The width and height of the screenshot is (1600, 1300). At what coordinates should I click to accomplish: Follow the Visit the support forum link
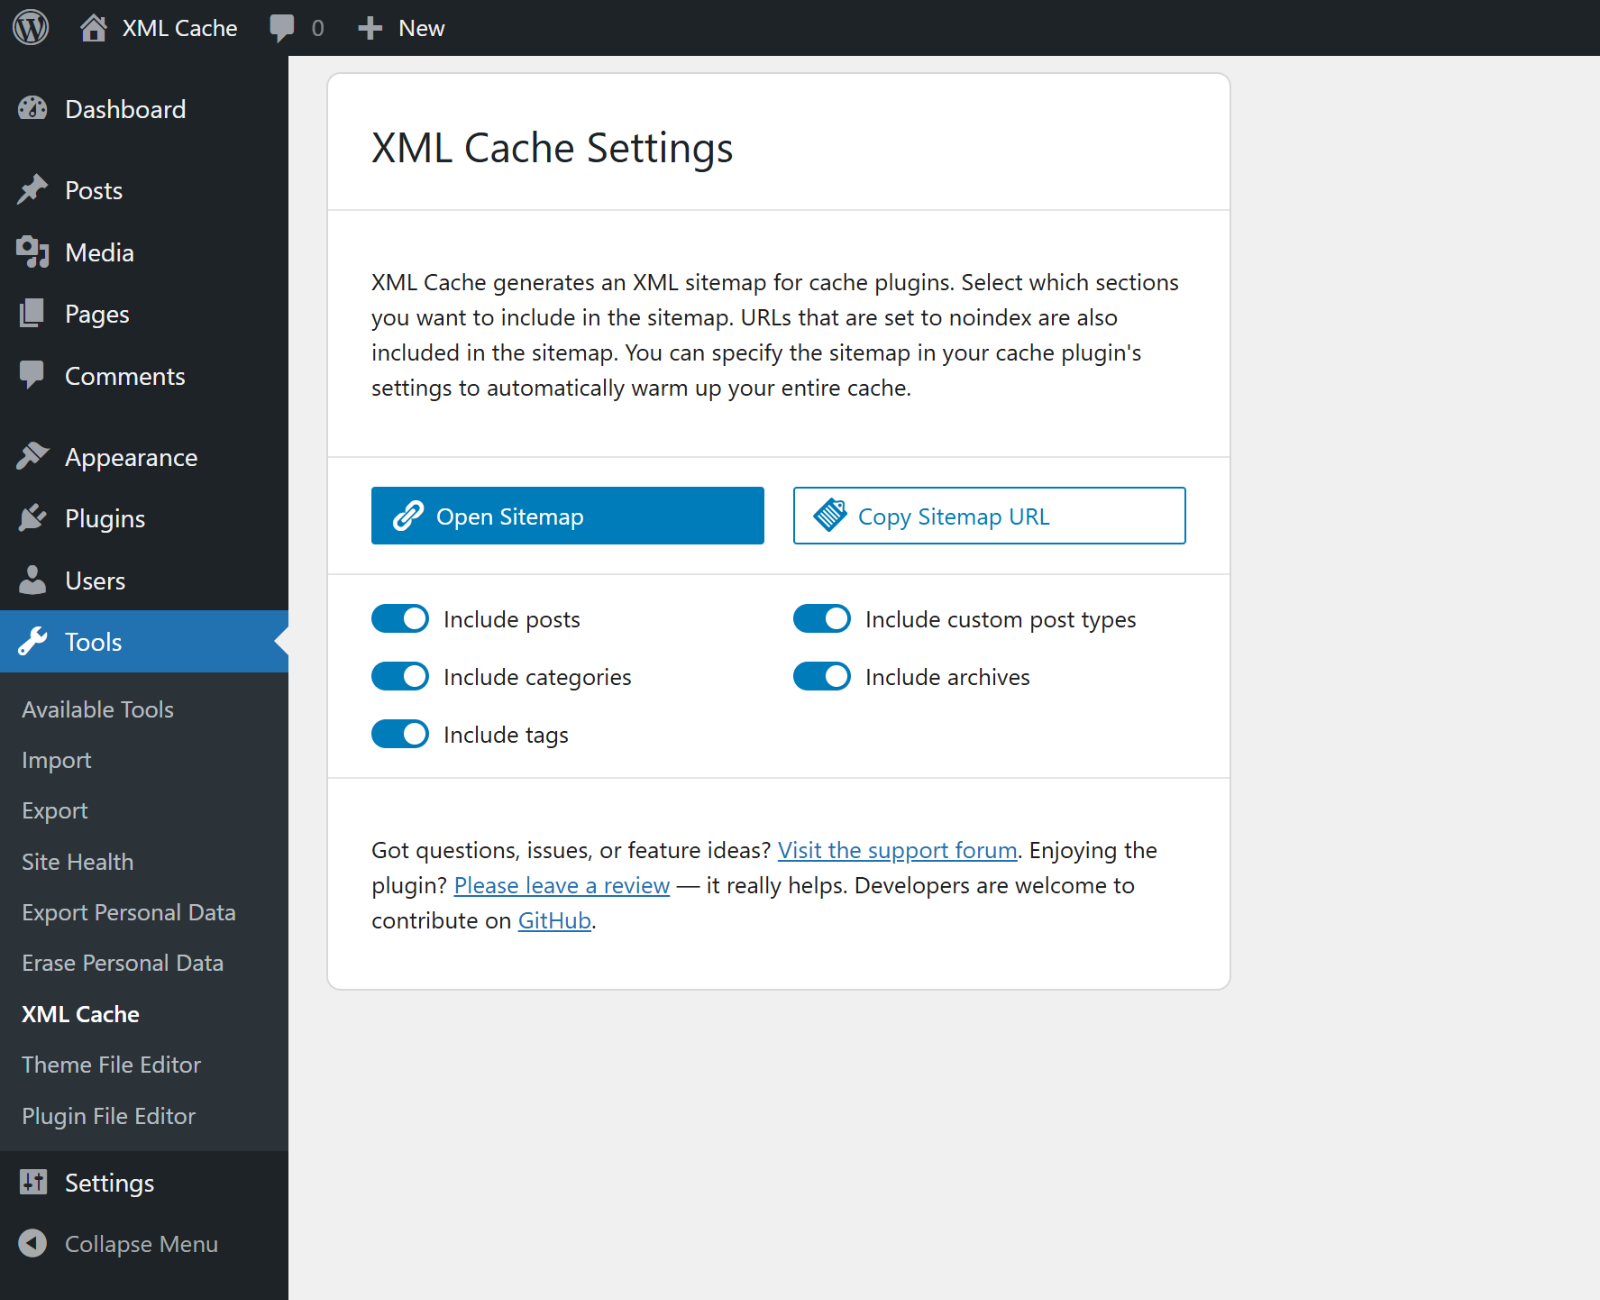(x=897, y=850)
